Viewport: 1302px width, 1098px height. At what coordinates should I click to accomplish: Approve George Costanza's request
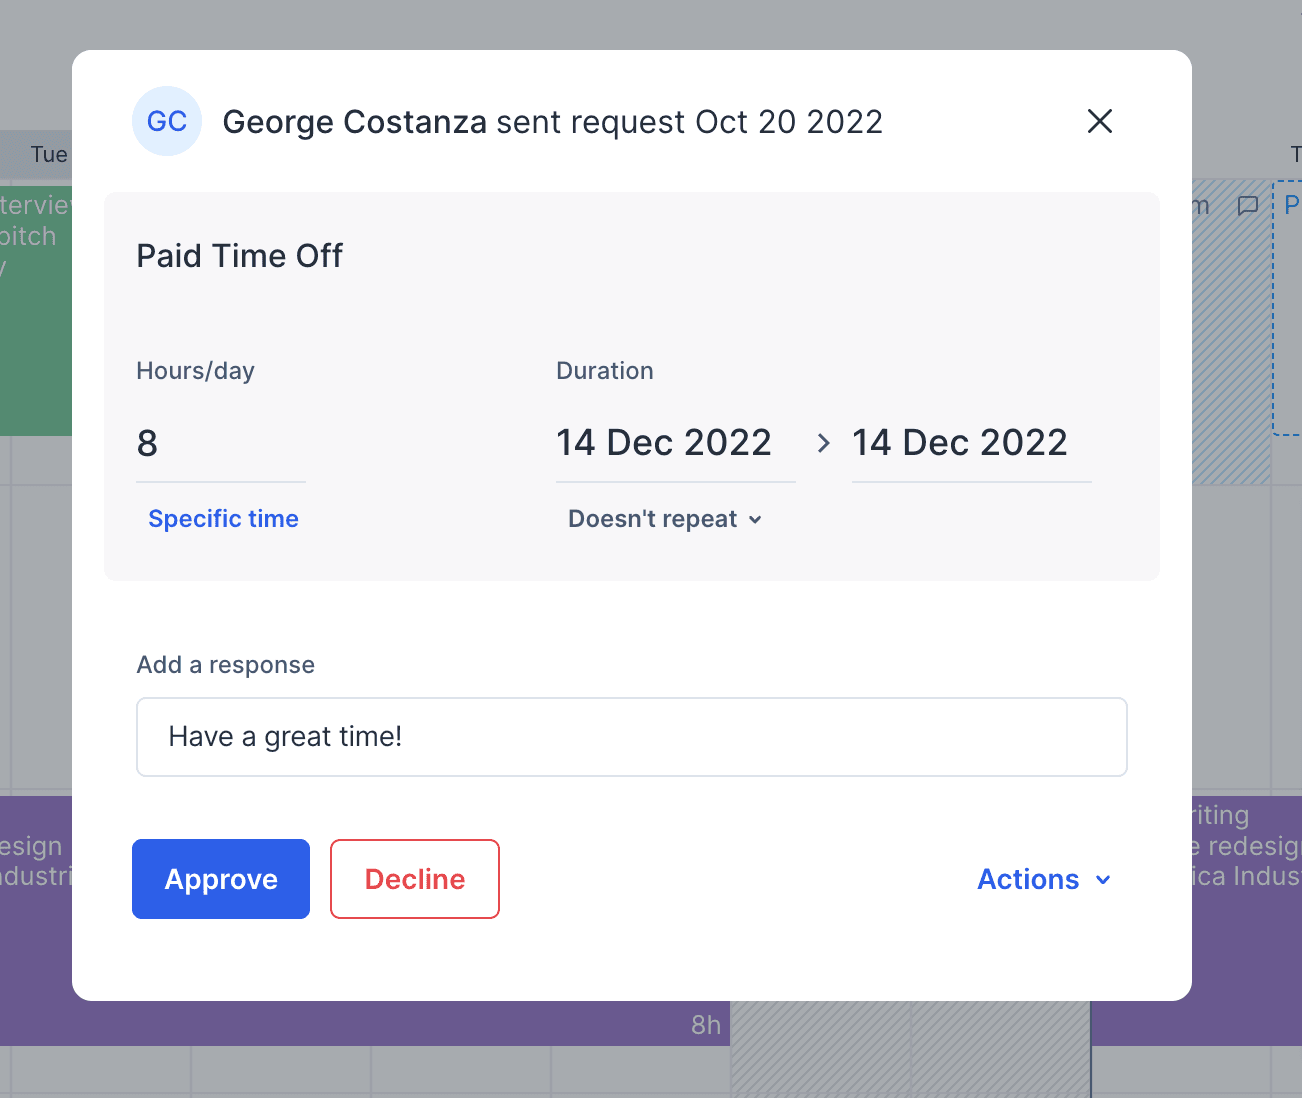(x=221, y=879)
